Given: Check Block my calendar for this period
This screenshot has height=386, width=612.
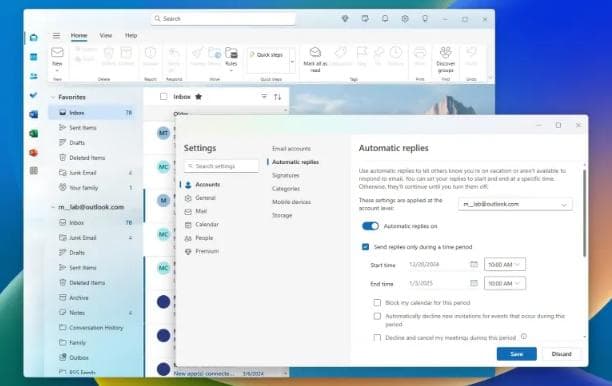Looking at the screenshot, I should [377, 302].
